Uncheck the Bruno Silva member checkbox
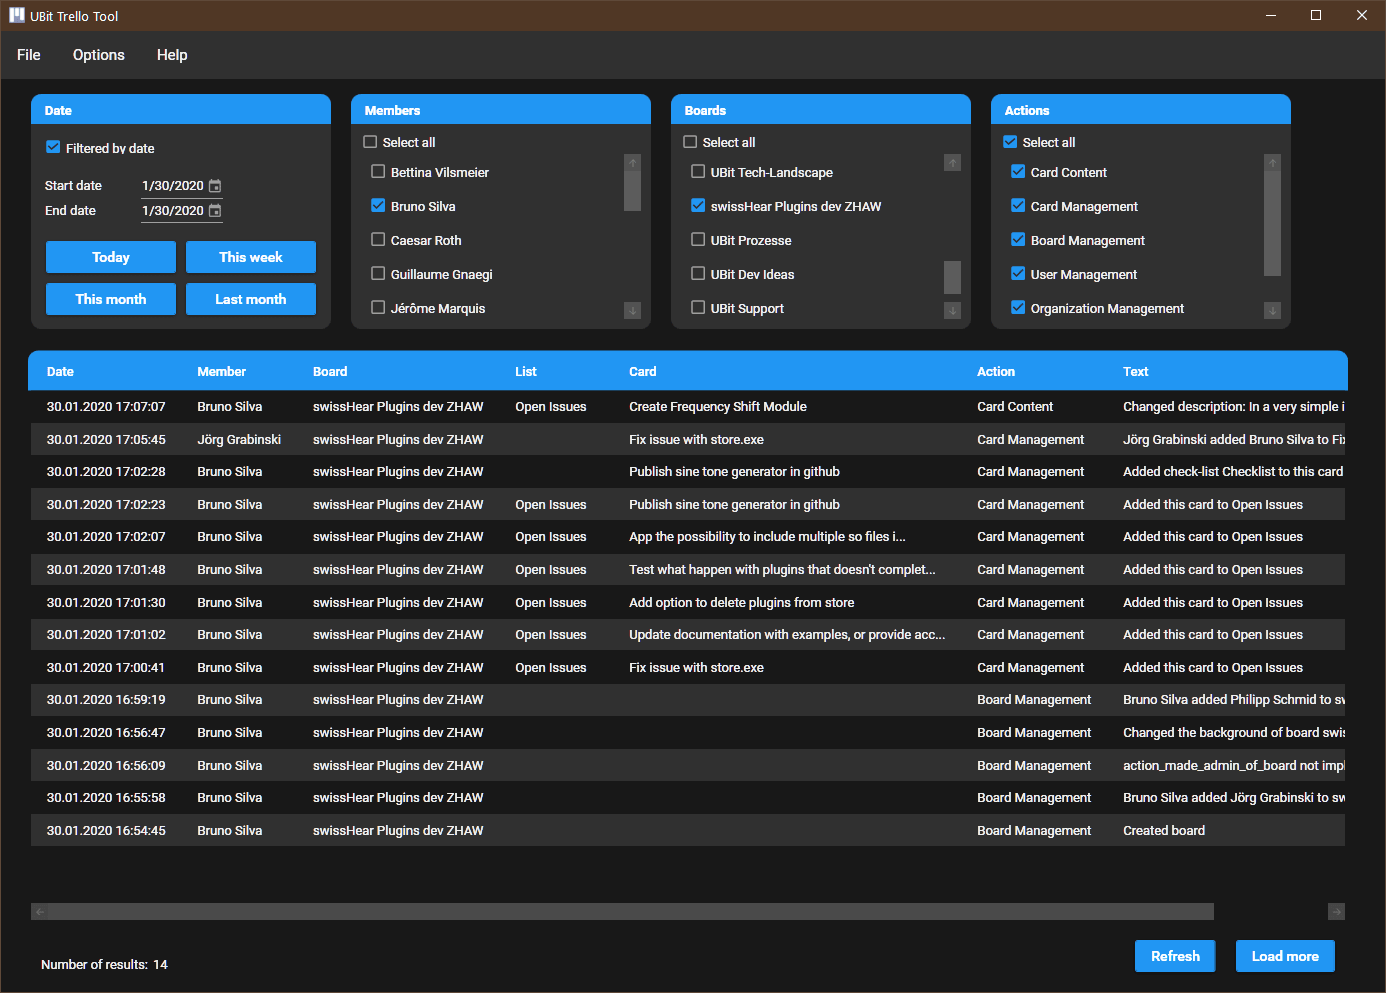This screenshot has width=1386, height=993. 378,205
